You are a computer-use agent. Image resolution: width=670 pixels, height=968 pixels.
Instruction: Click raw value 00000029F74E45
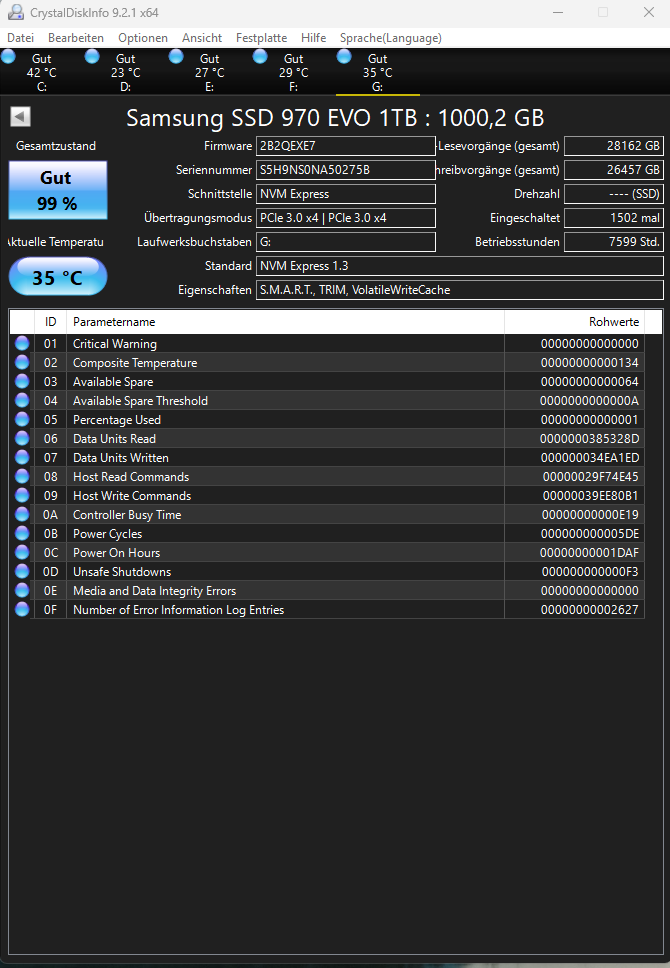coord(590,477)
